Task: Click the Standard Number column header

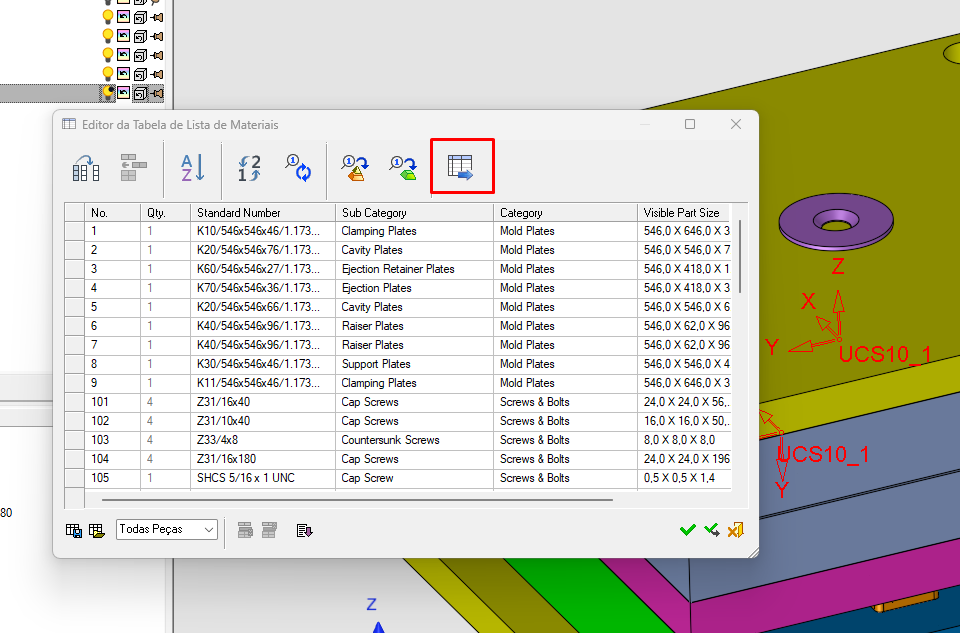Action: pyautogui.click(x=239, y=213)
